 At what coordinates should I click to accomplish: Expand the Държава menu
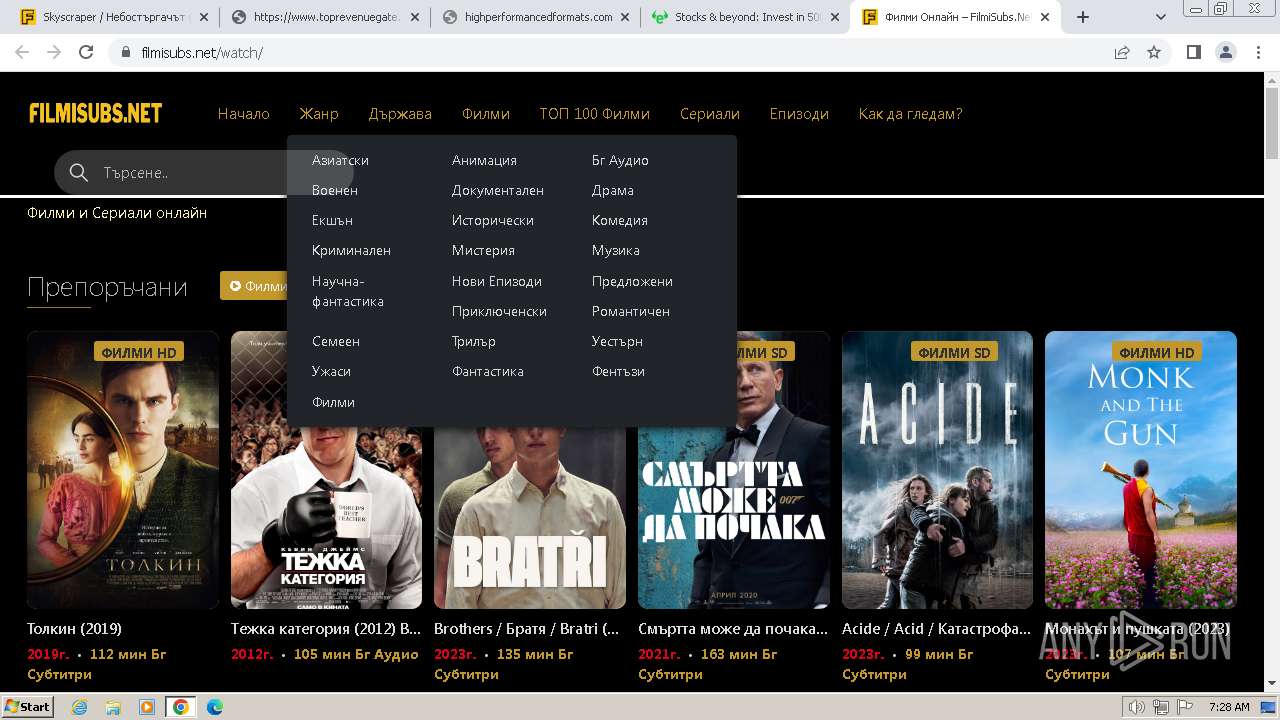(x=400, y=114)
